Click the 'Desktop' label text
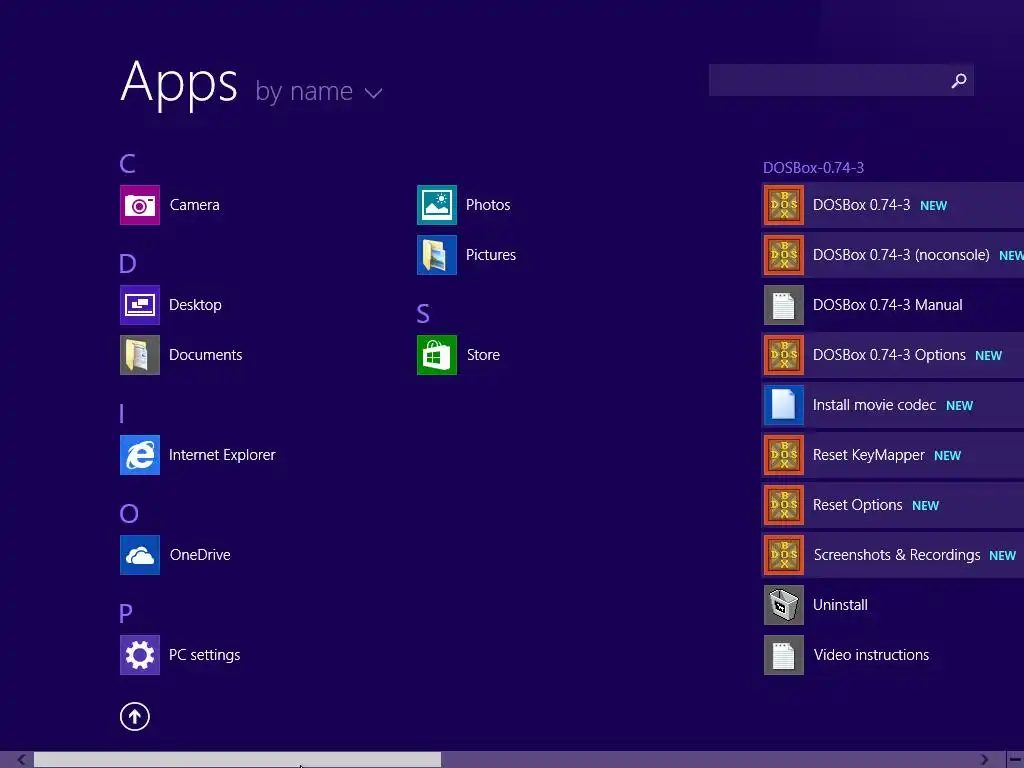Image resolution: width=1024 pixels, height=768 pixels. click(x=195, y=305)
